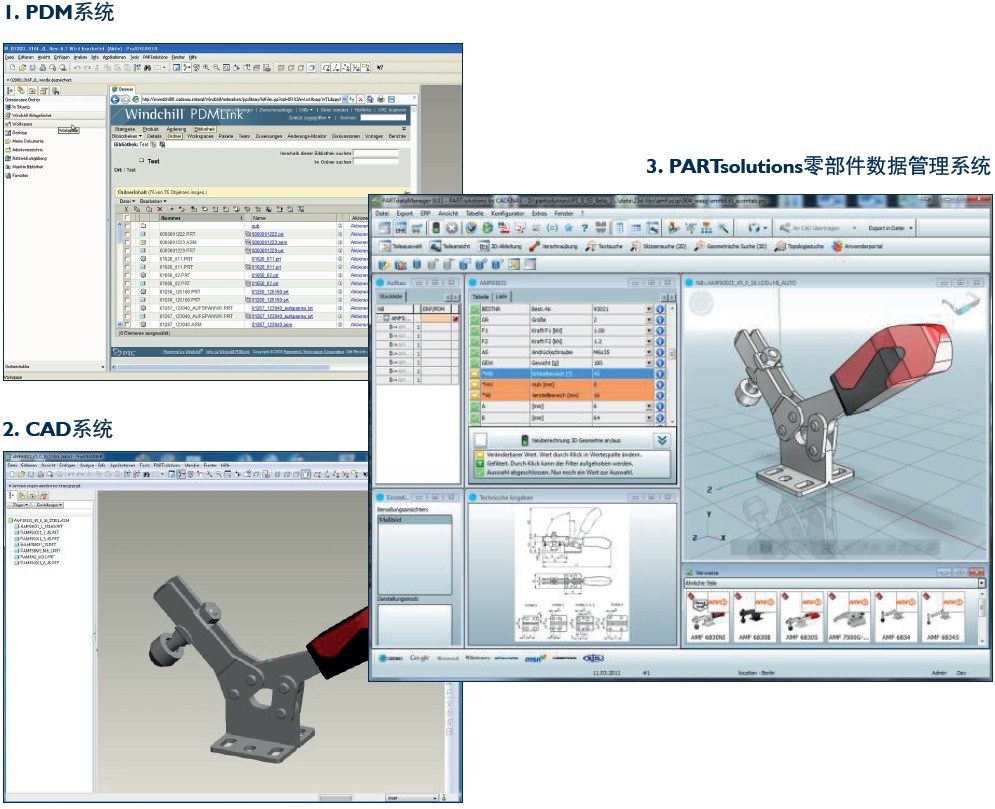Click binoculars find icon in PDM toolbar
Image resolution: width=995 pixels, height=809 pixels.
[x=147, y=67]
